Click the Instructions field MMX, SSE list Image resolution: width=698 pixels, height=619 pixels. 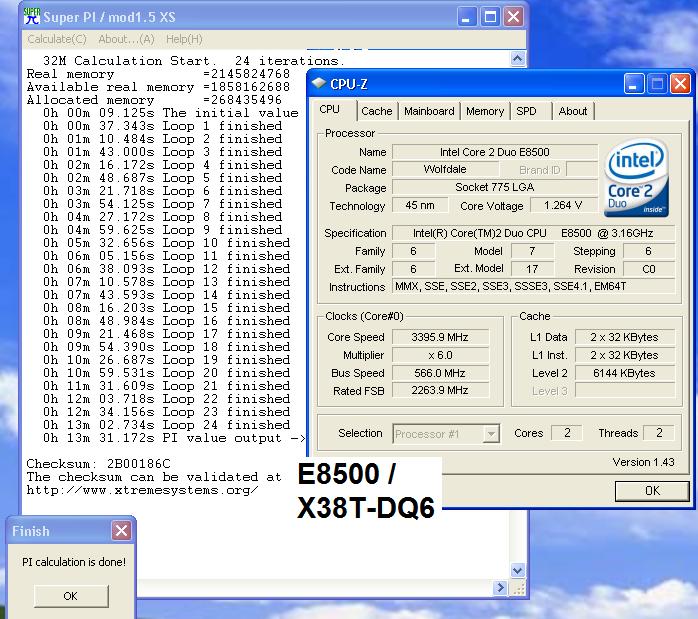533,287
